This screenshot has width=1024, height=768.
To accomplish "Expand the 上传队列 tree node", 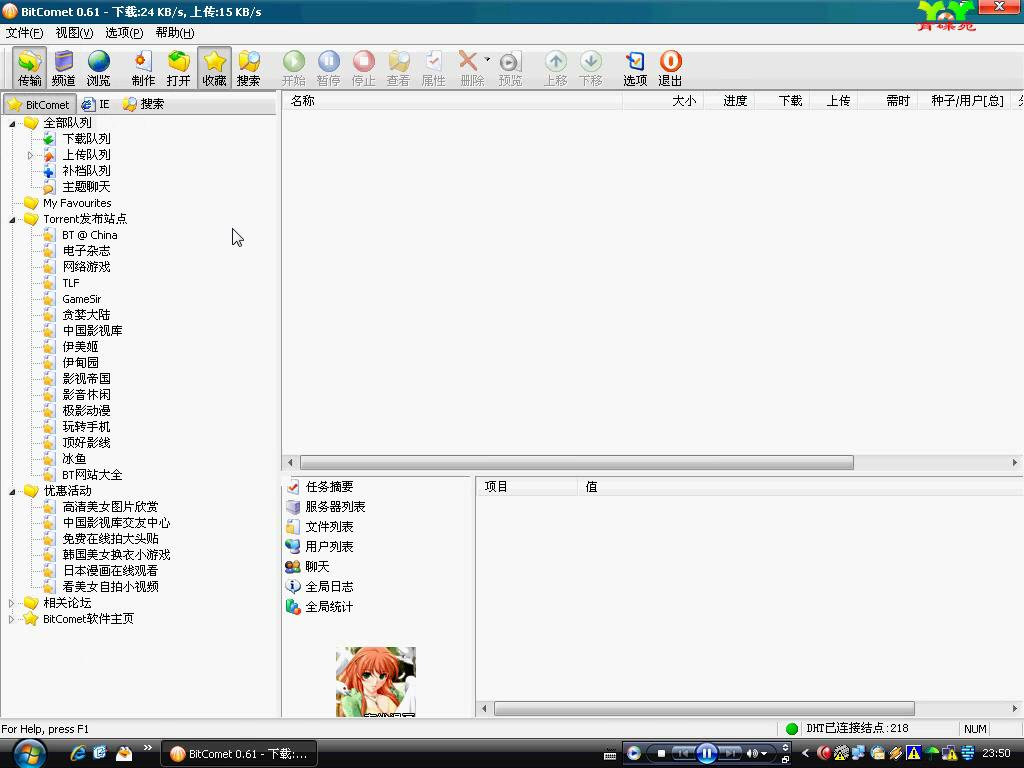I will click(x=30, y=155).
